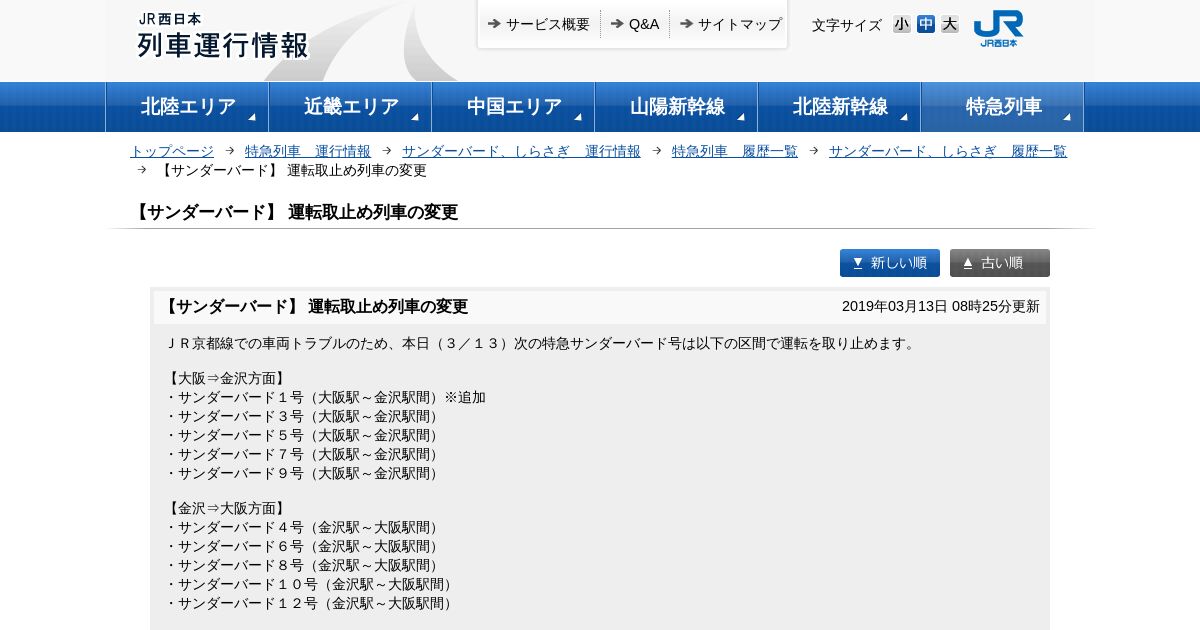Click the JR West blue logo icon
Image resolution: width=1200 pixels, height=630 pixels.
click(998, 28)
